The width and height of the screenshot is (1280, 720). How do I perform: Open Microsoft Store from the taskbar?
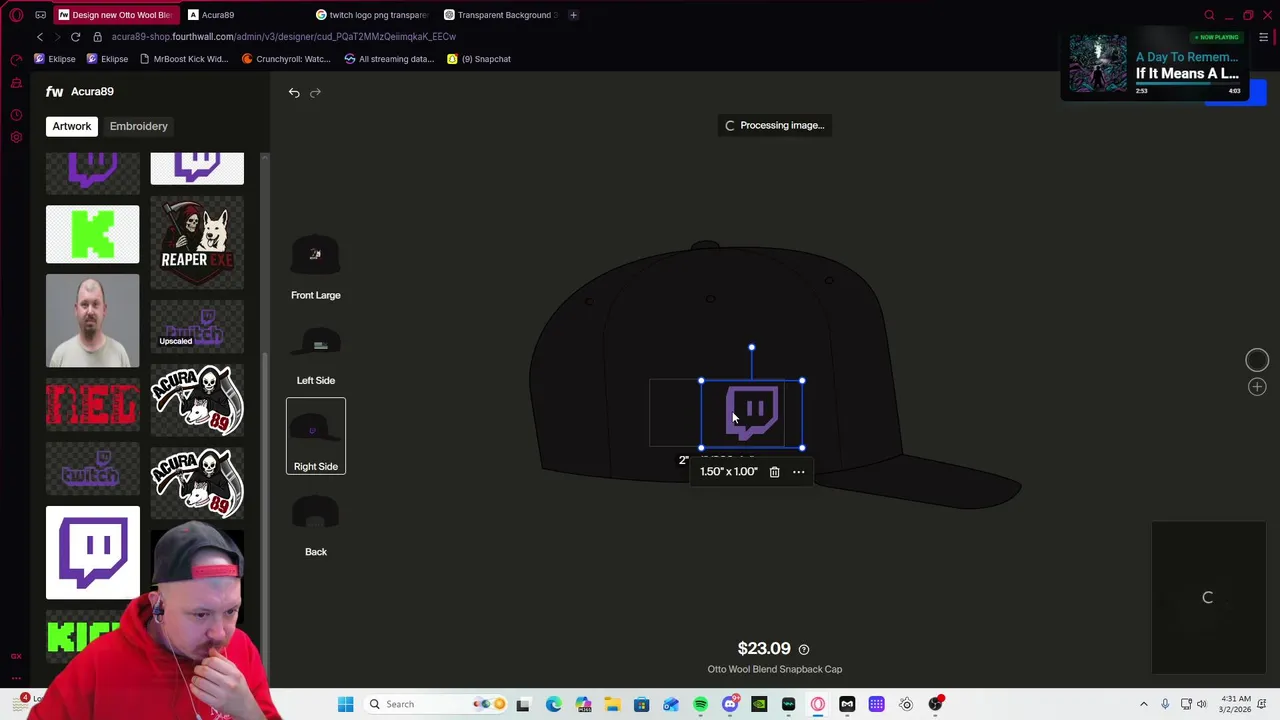tap(641, 704)
